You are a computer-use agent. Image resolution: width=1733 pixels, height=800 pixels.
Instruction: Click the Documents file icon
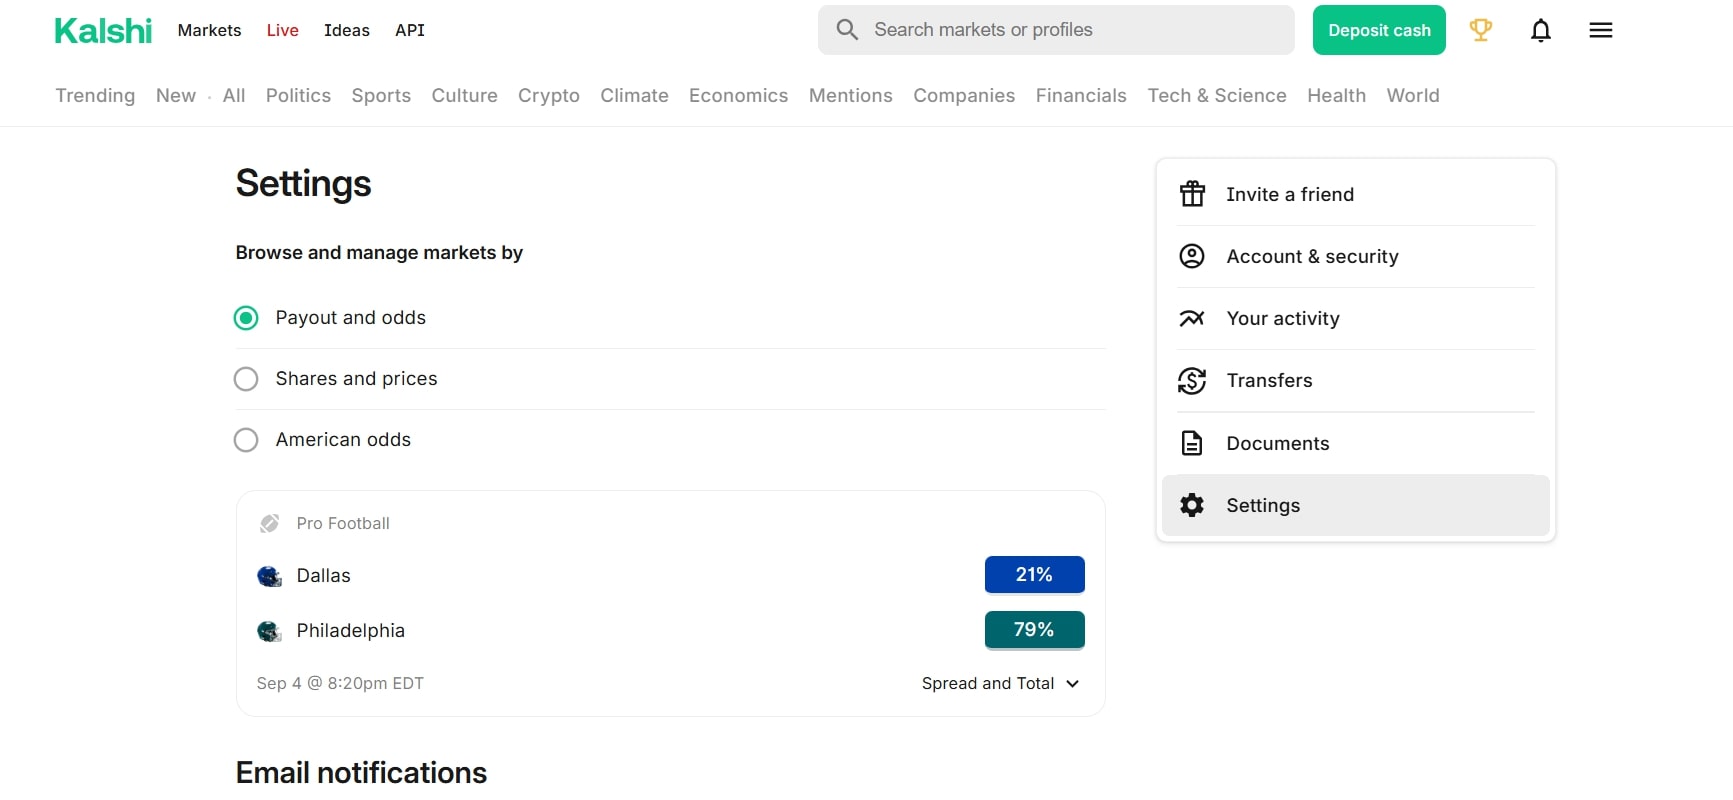pyautogui.click(x=1192, y=443)
